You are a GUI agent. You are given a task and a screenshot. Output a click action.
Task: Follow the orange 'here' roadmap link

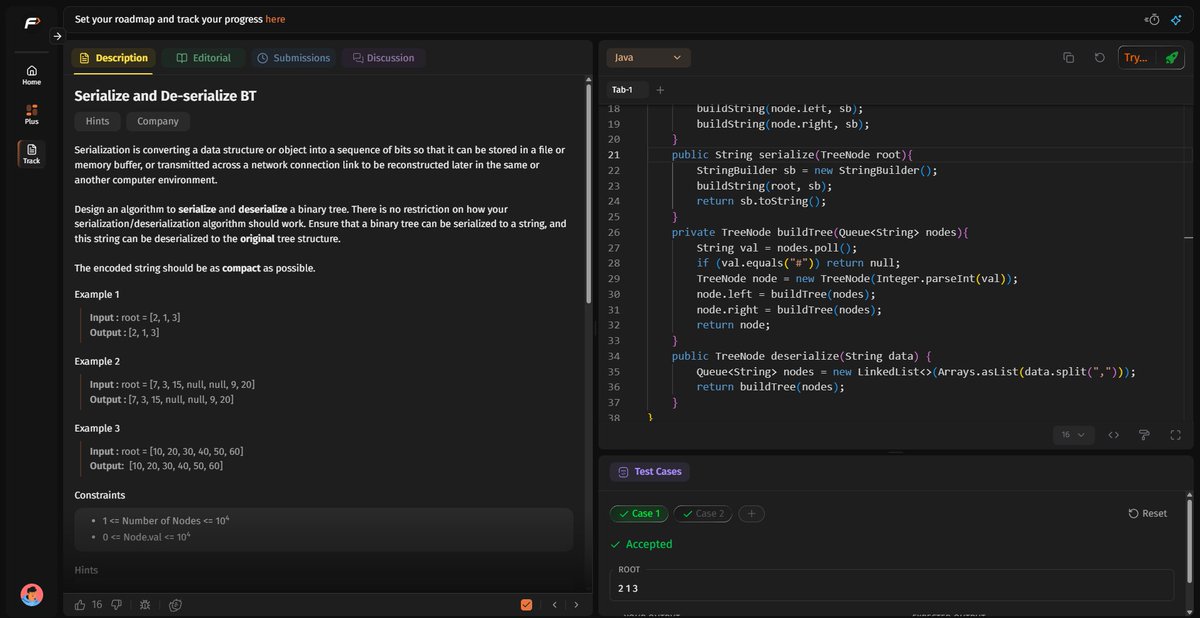pos(275,19)
